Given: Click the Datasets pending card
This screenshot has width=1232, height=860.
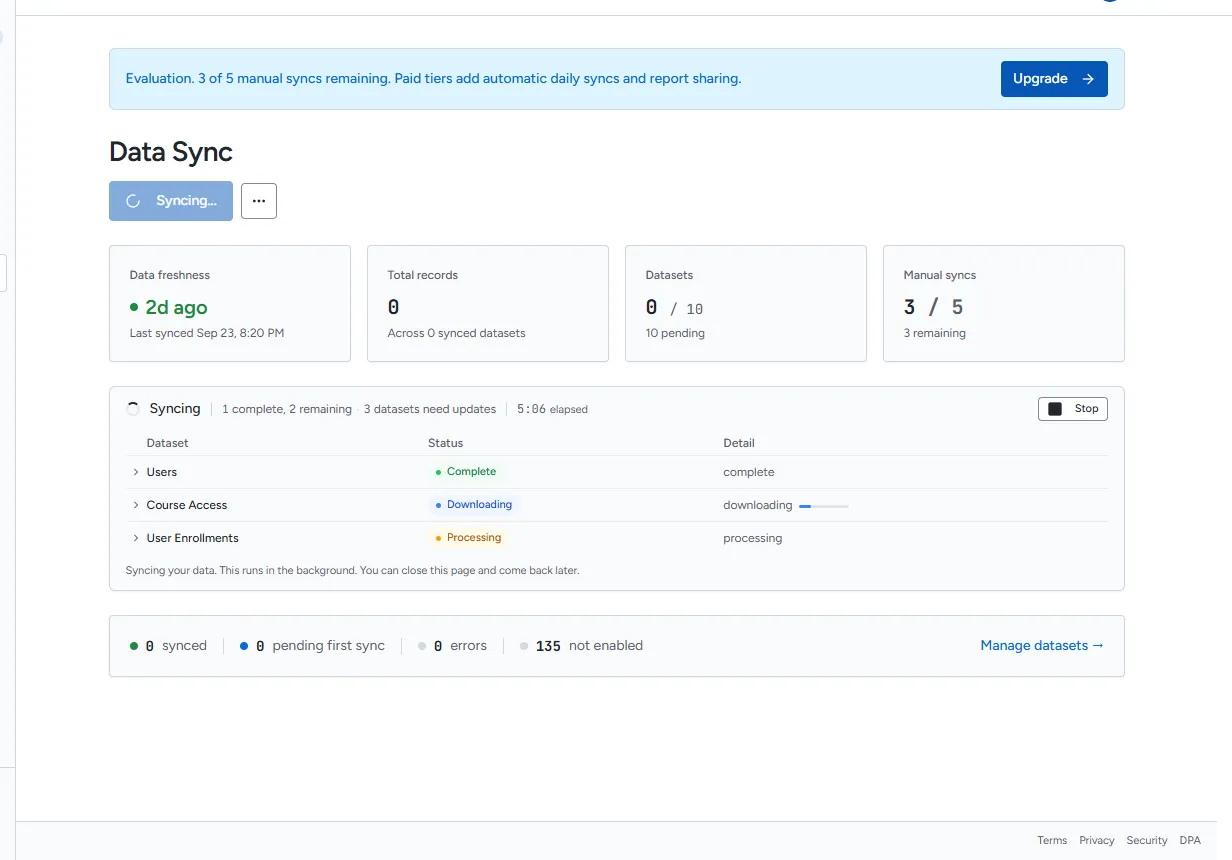Looking at the screenshot, I should tap(746, 304).
